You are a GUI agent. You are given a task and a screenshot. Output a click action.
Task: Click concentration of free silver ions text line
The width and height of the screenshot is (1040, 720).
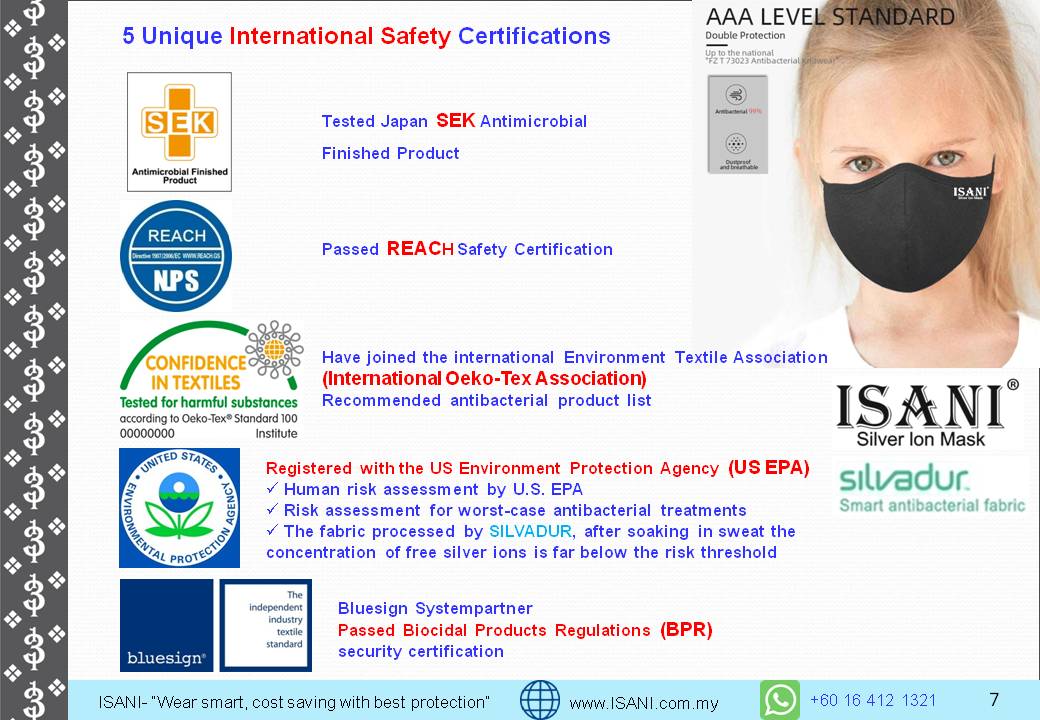coord(521,552)
